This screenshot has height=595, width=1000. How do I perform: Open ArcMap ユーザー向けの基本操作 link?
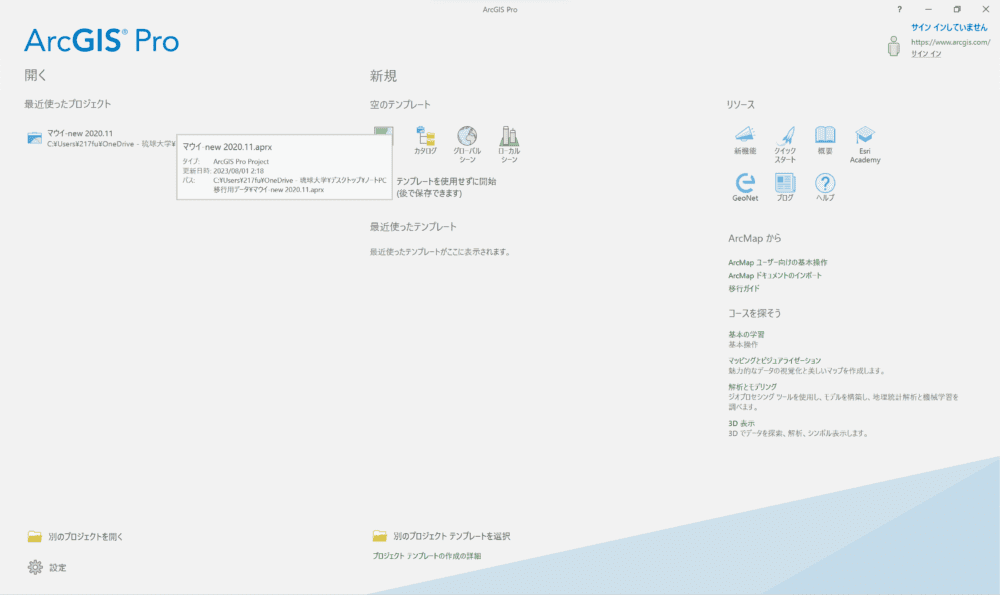click(777, 262)
